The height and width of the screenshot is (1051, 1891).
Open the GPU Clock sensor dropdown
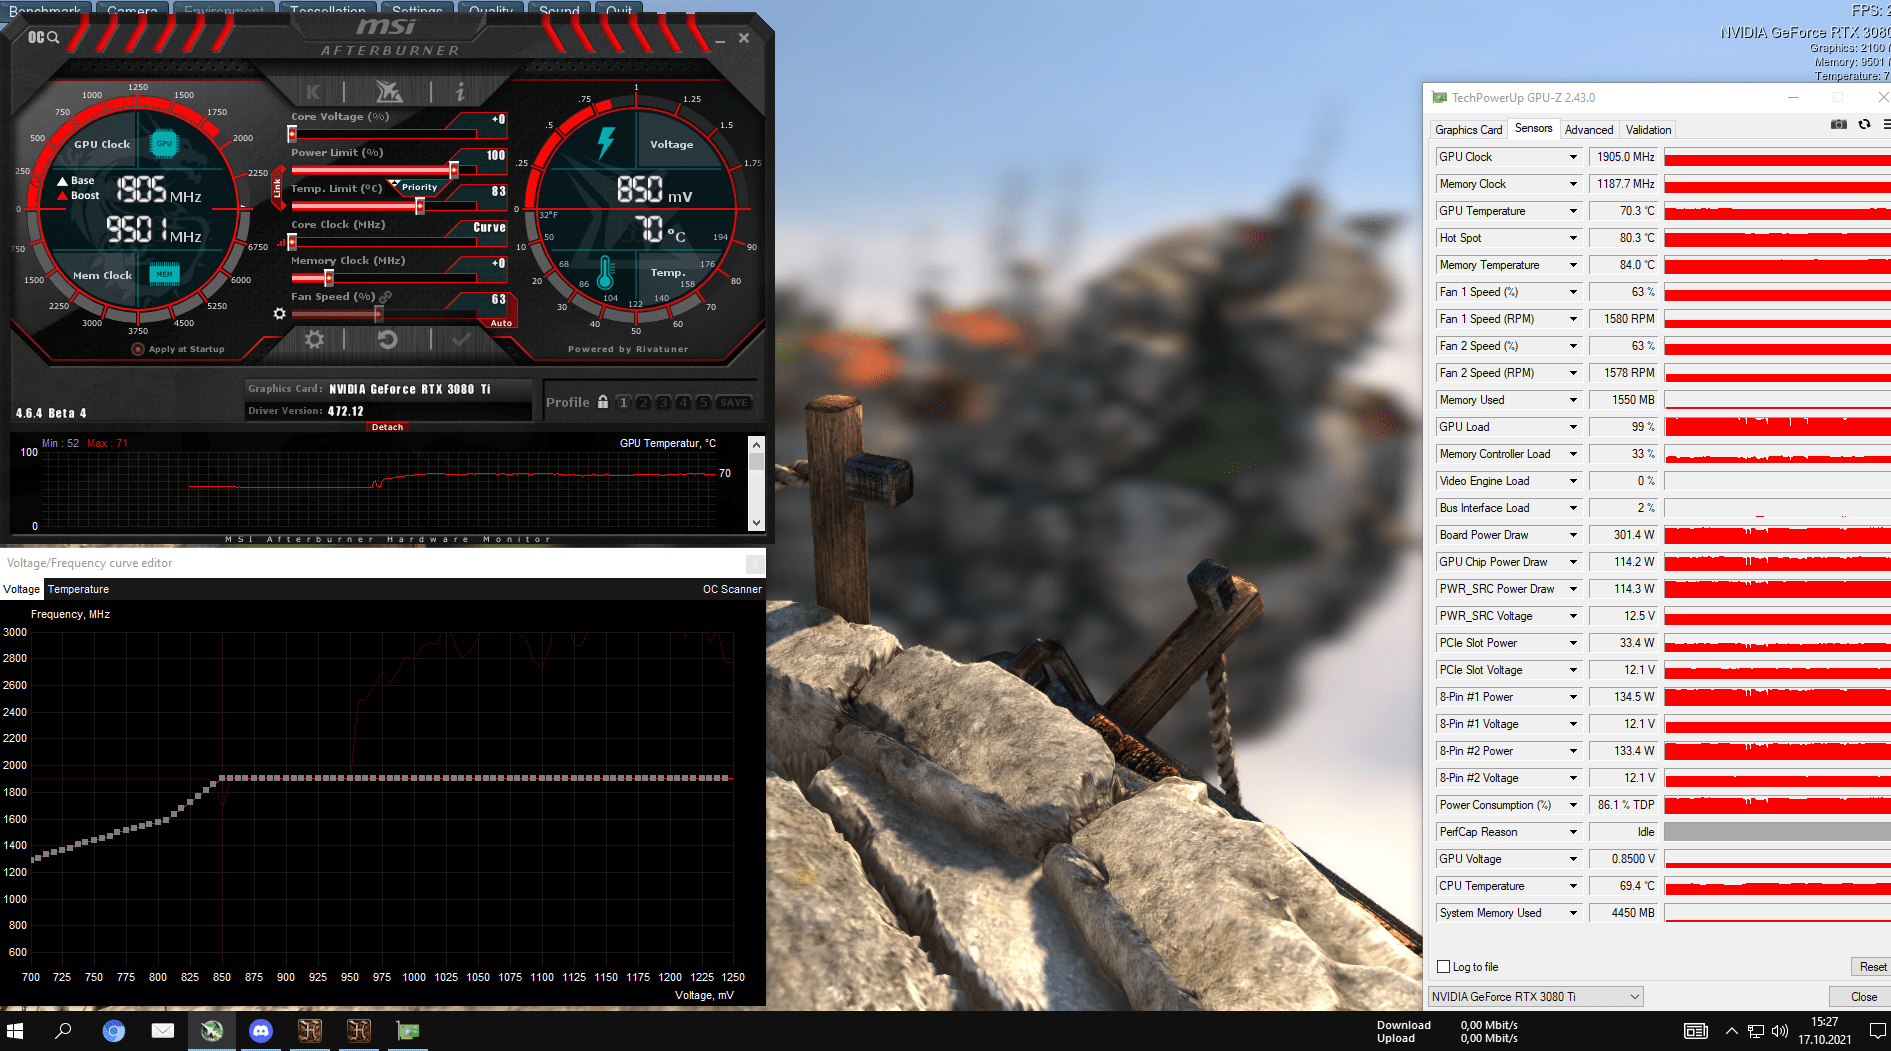pos(1573,157)
